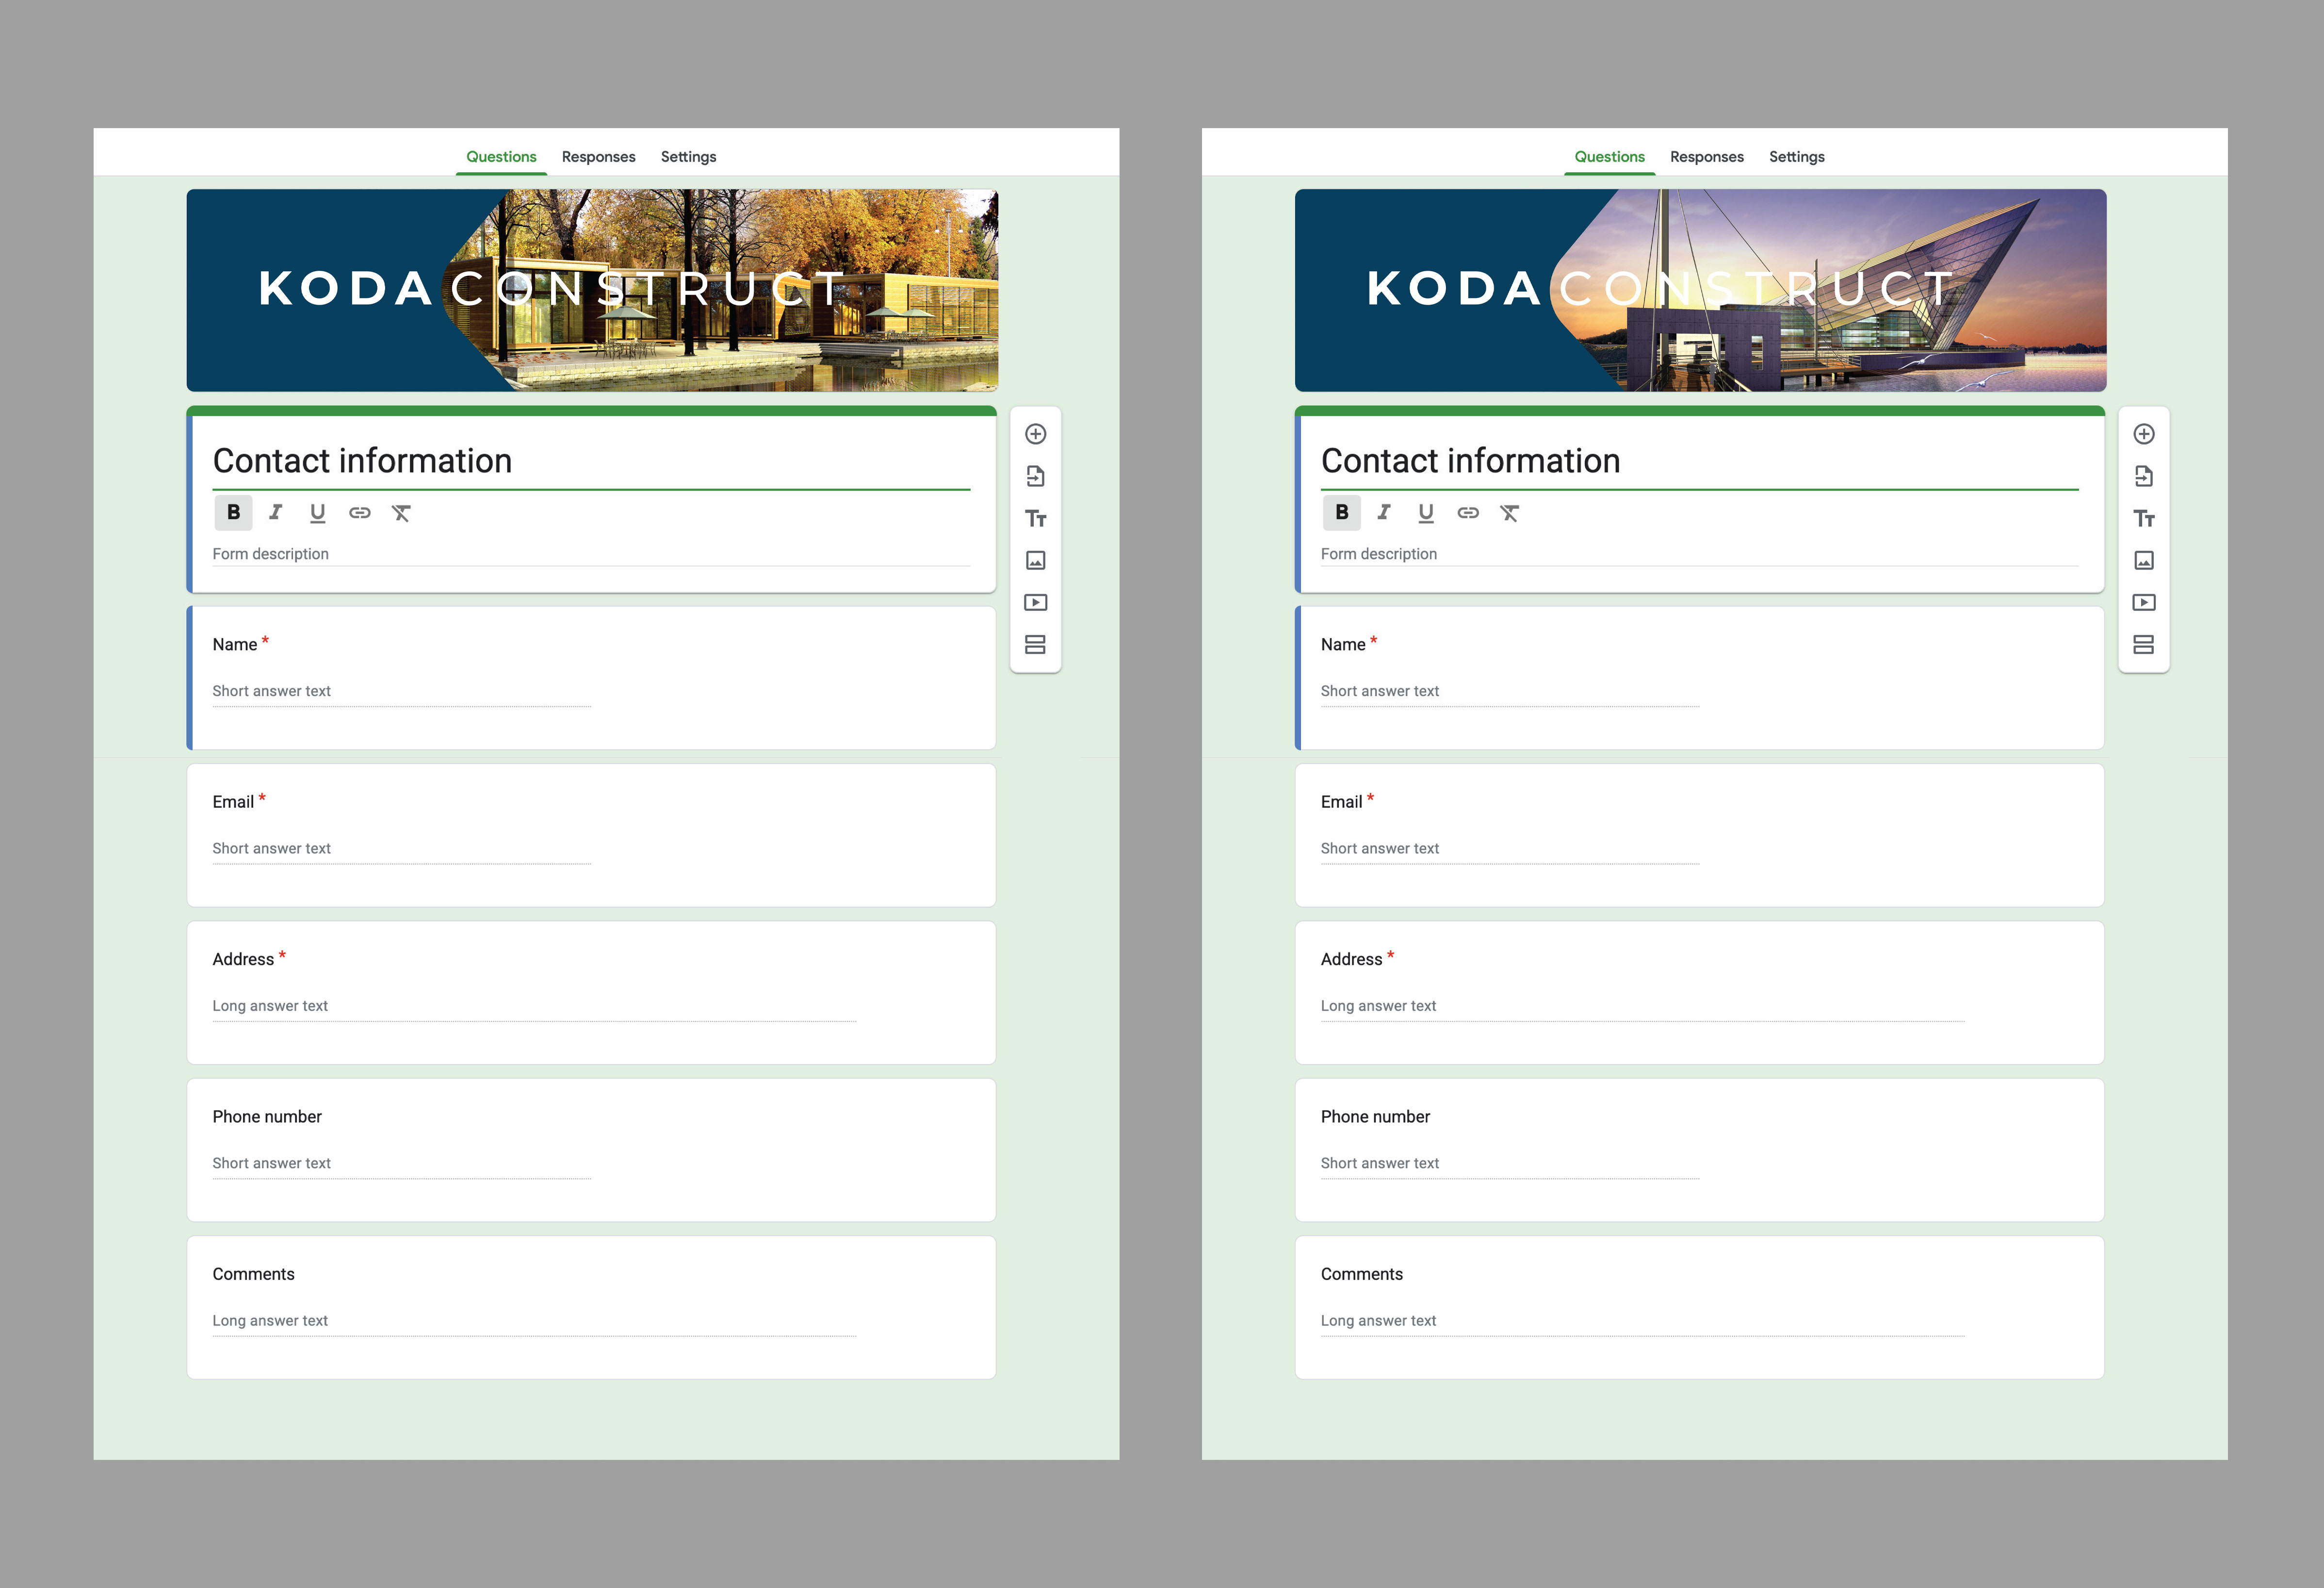This screenshot has height=1588, width=2324.
Task: Select the Email question to edit
Action: [x=590, y=836]
